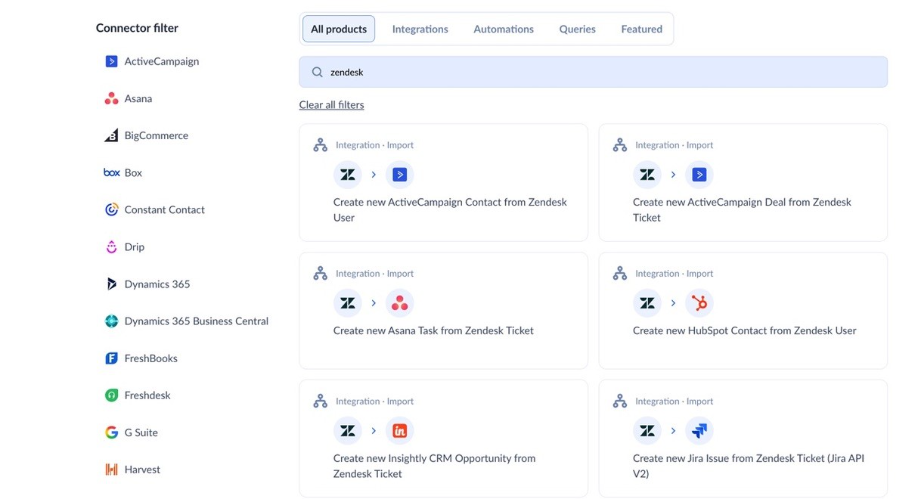Open the Queries tab
This screenshot has width=901, height=499.
click(577, 29)
